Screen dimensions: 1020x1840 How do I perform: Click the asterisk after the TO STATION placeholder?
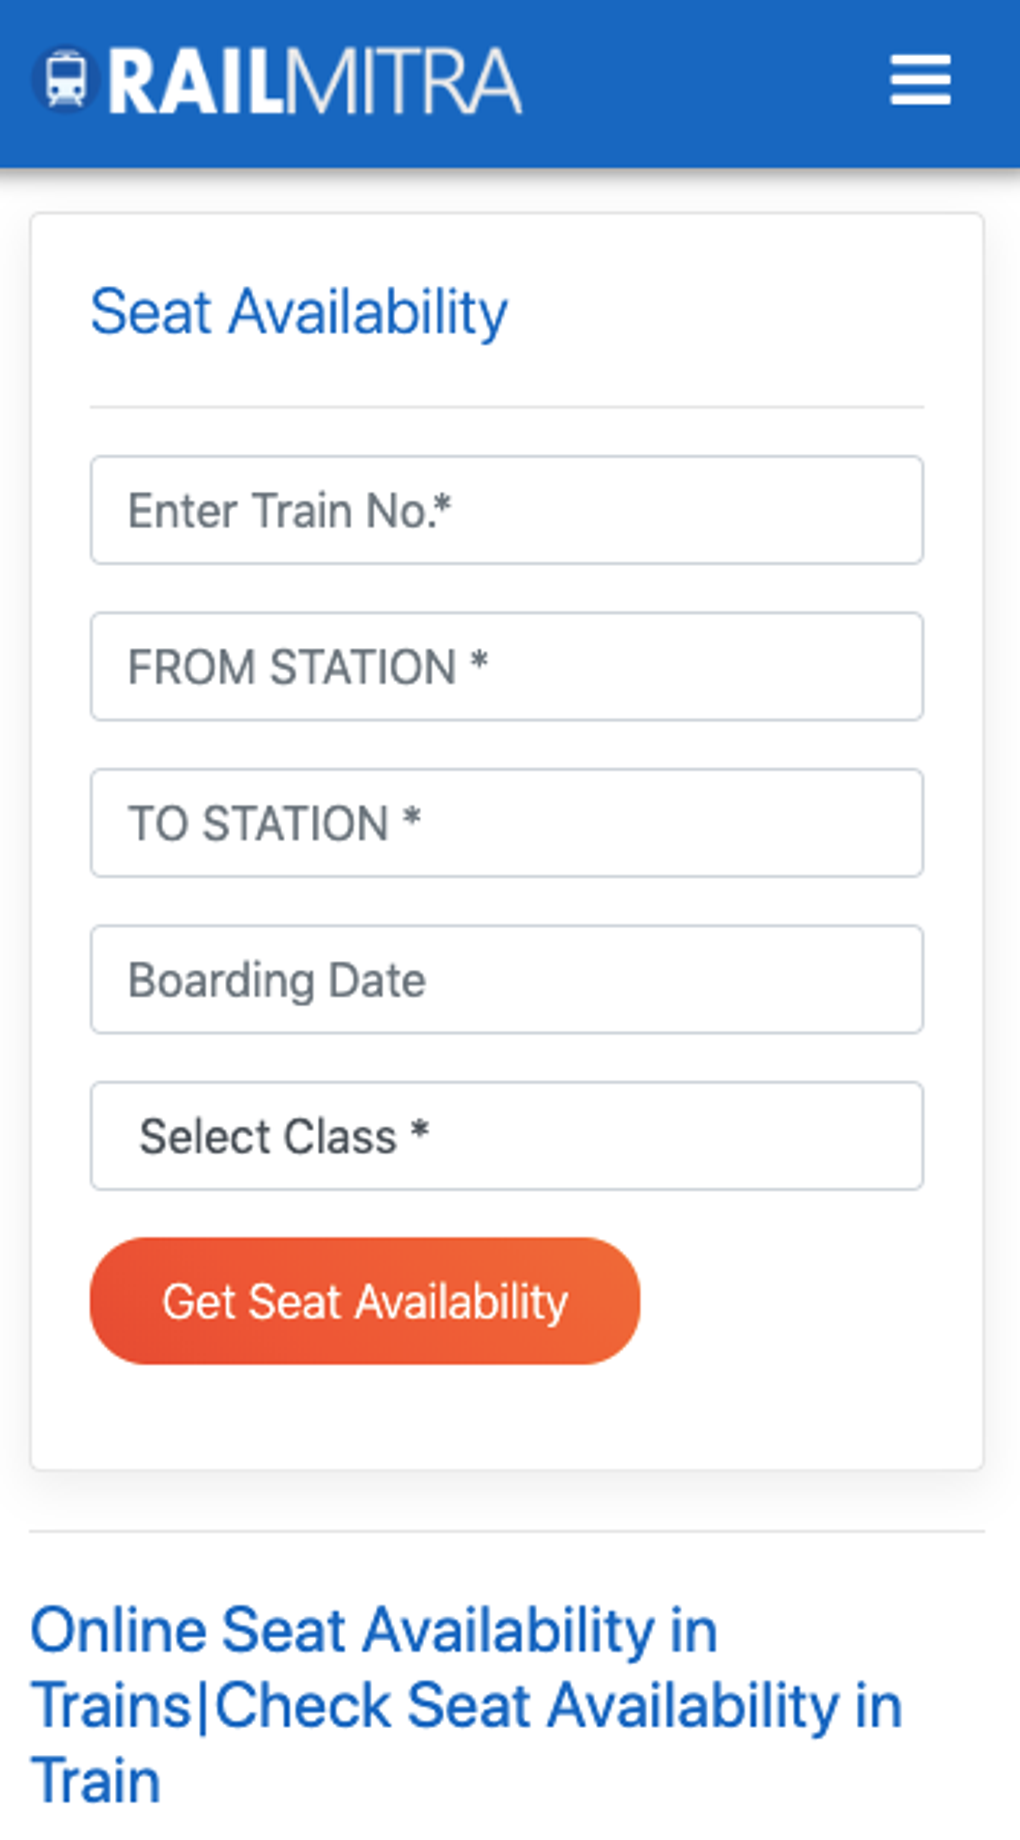point(411,817)
